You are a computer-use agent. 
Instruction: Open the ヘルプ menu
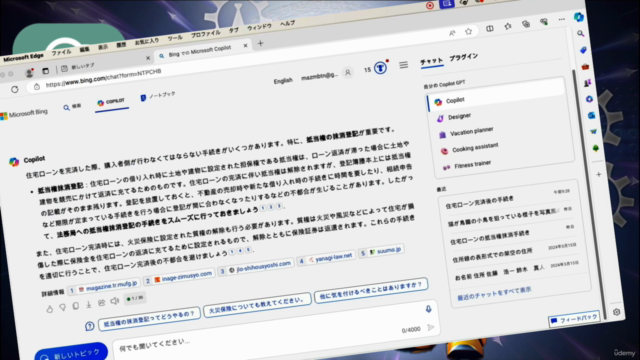[287, 24]
